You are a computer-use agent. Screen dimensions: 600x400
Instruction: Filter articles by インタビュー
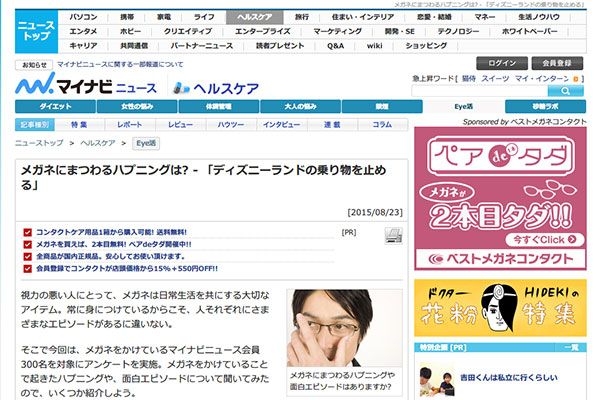coord(282,124)
